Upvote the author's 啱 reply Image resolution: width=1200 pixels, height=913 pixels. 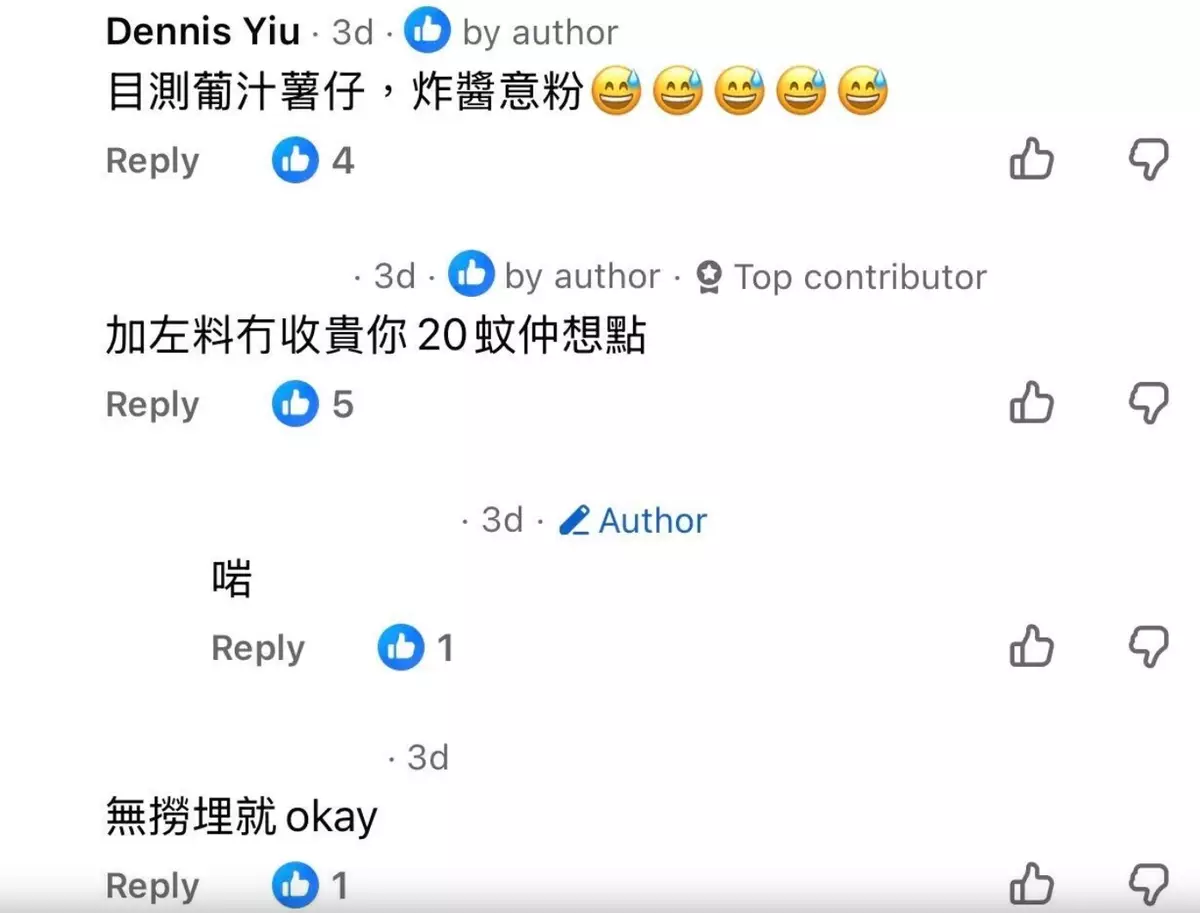click(1031, 646)
